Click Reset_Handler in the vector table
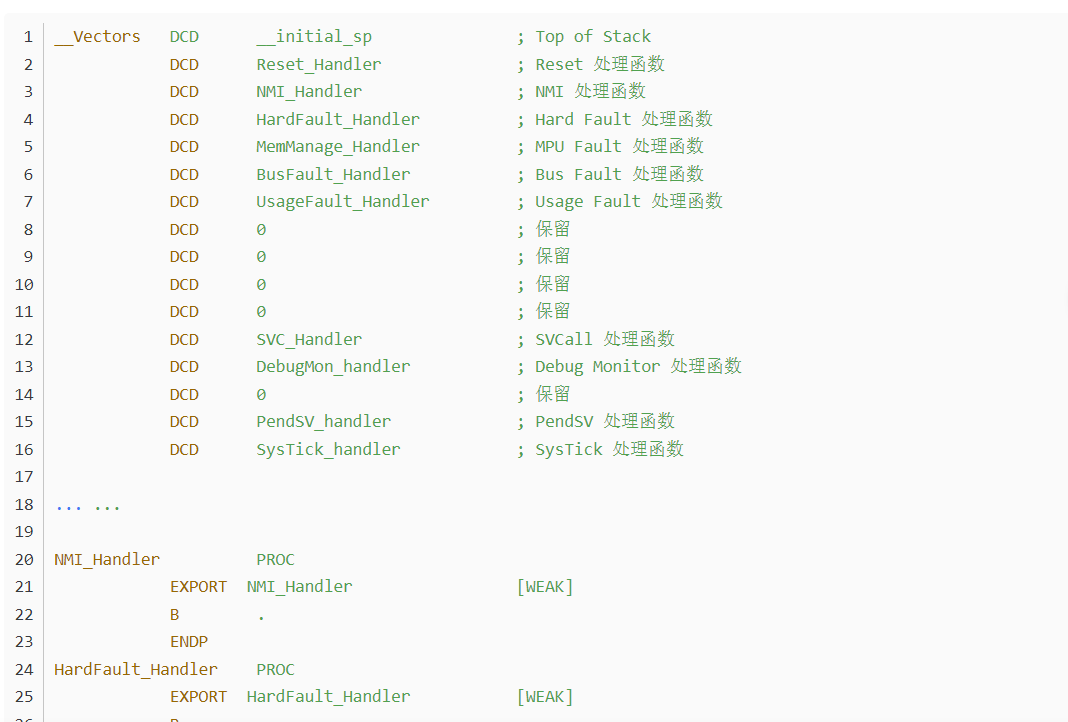This screenshot has height=722, width=1068. [319, 65]
